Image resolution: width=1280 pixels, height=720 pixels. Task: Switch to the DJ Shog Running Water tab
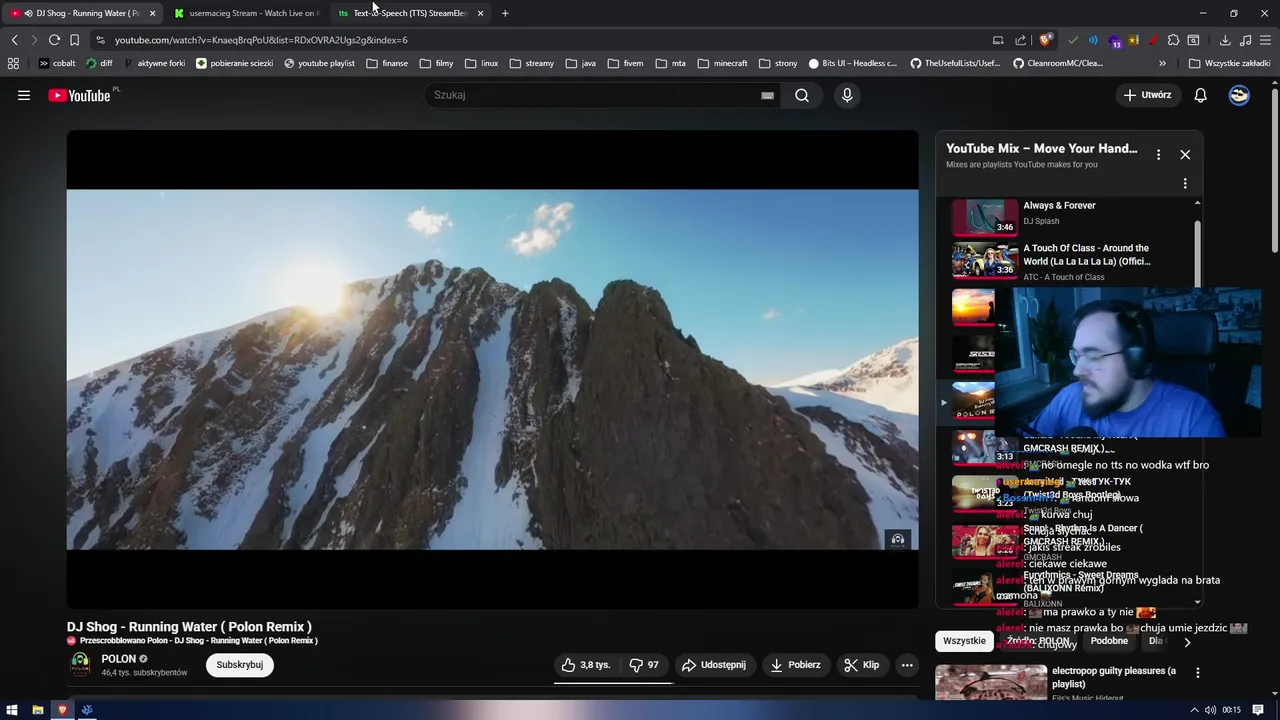pyautogui.click(x=80, y=13)
